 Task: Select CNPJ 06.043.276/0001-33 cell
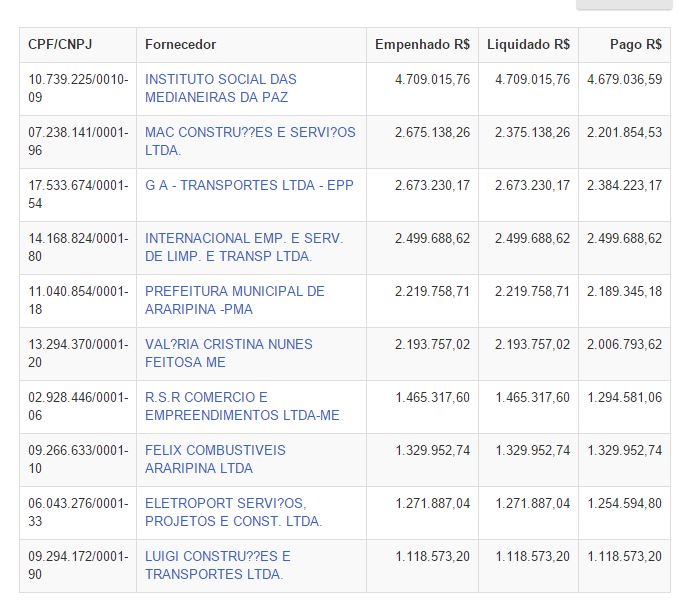[78, 513]
